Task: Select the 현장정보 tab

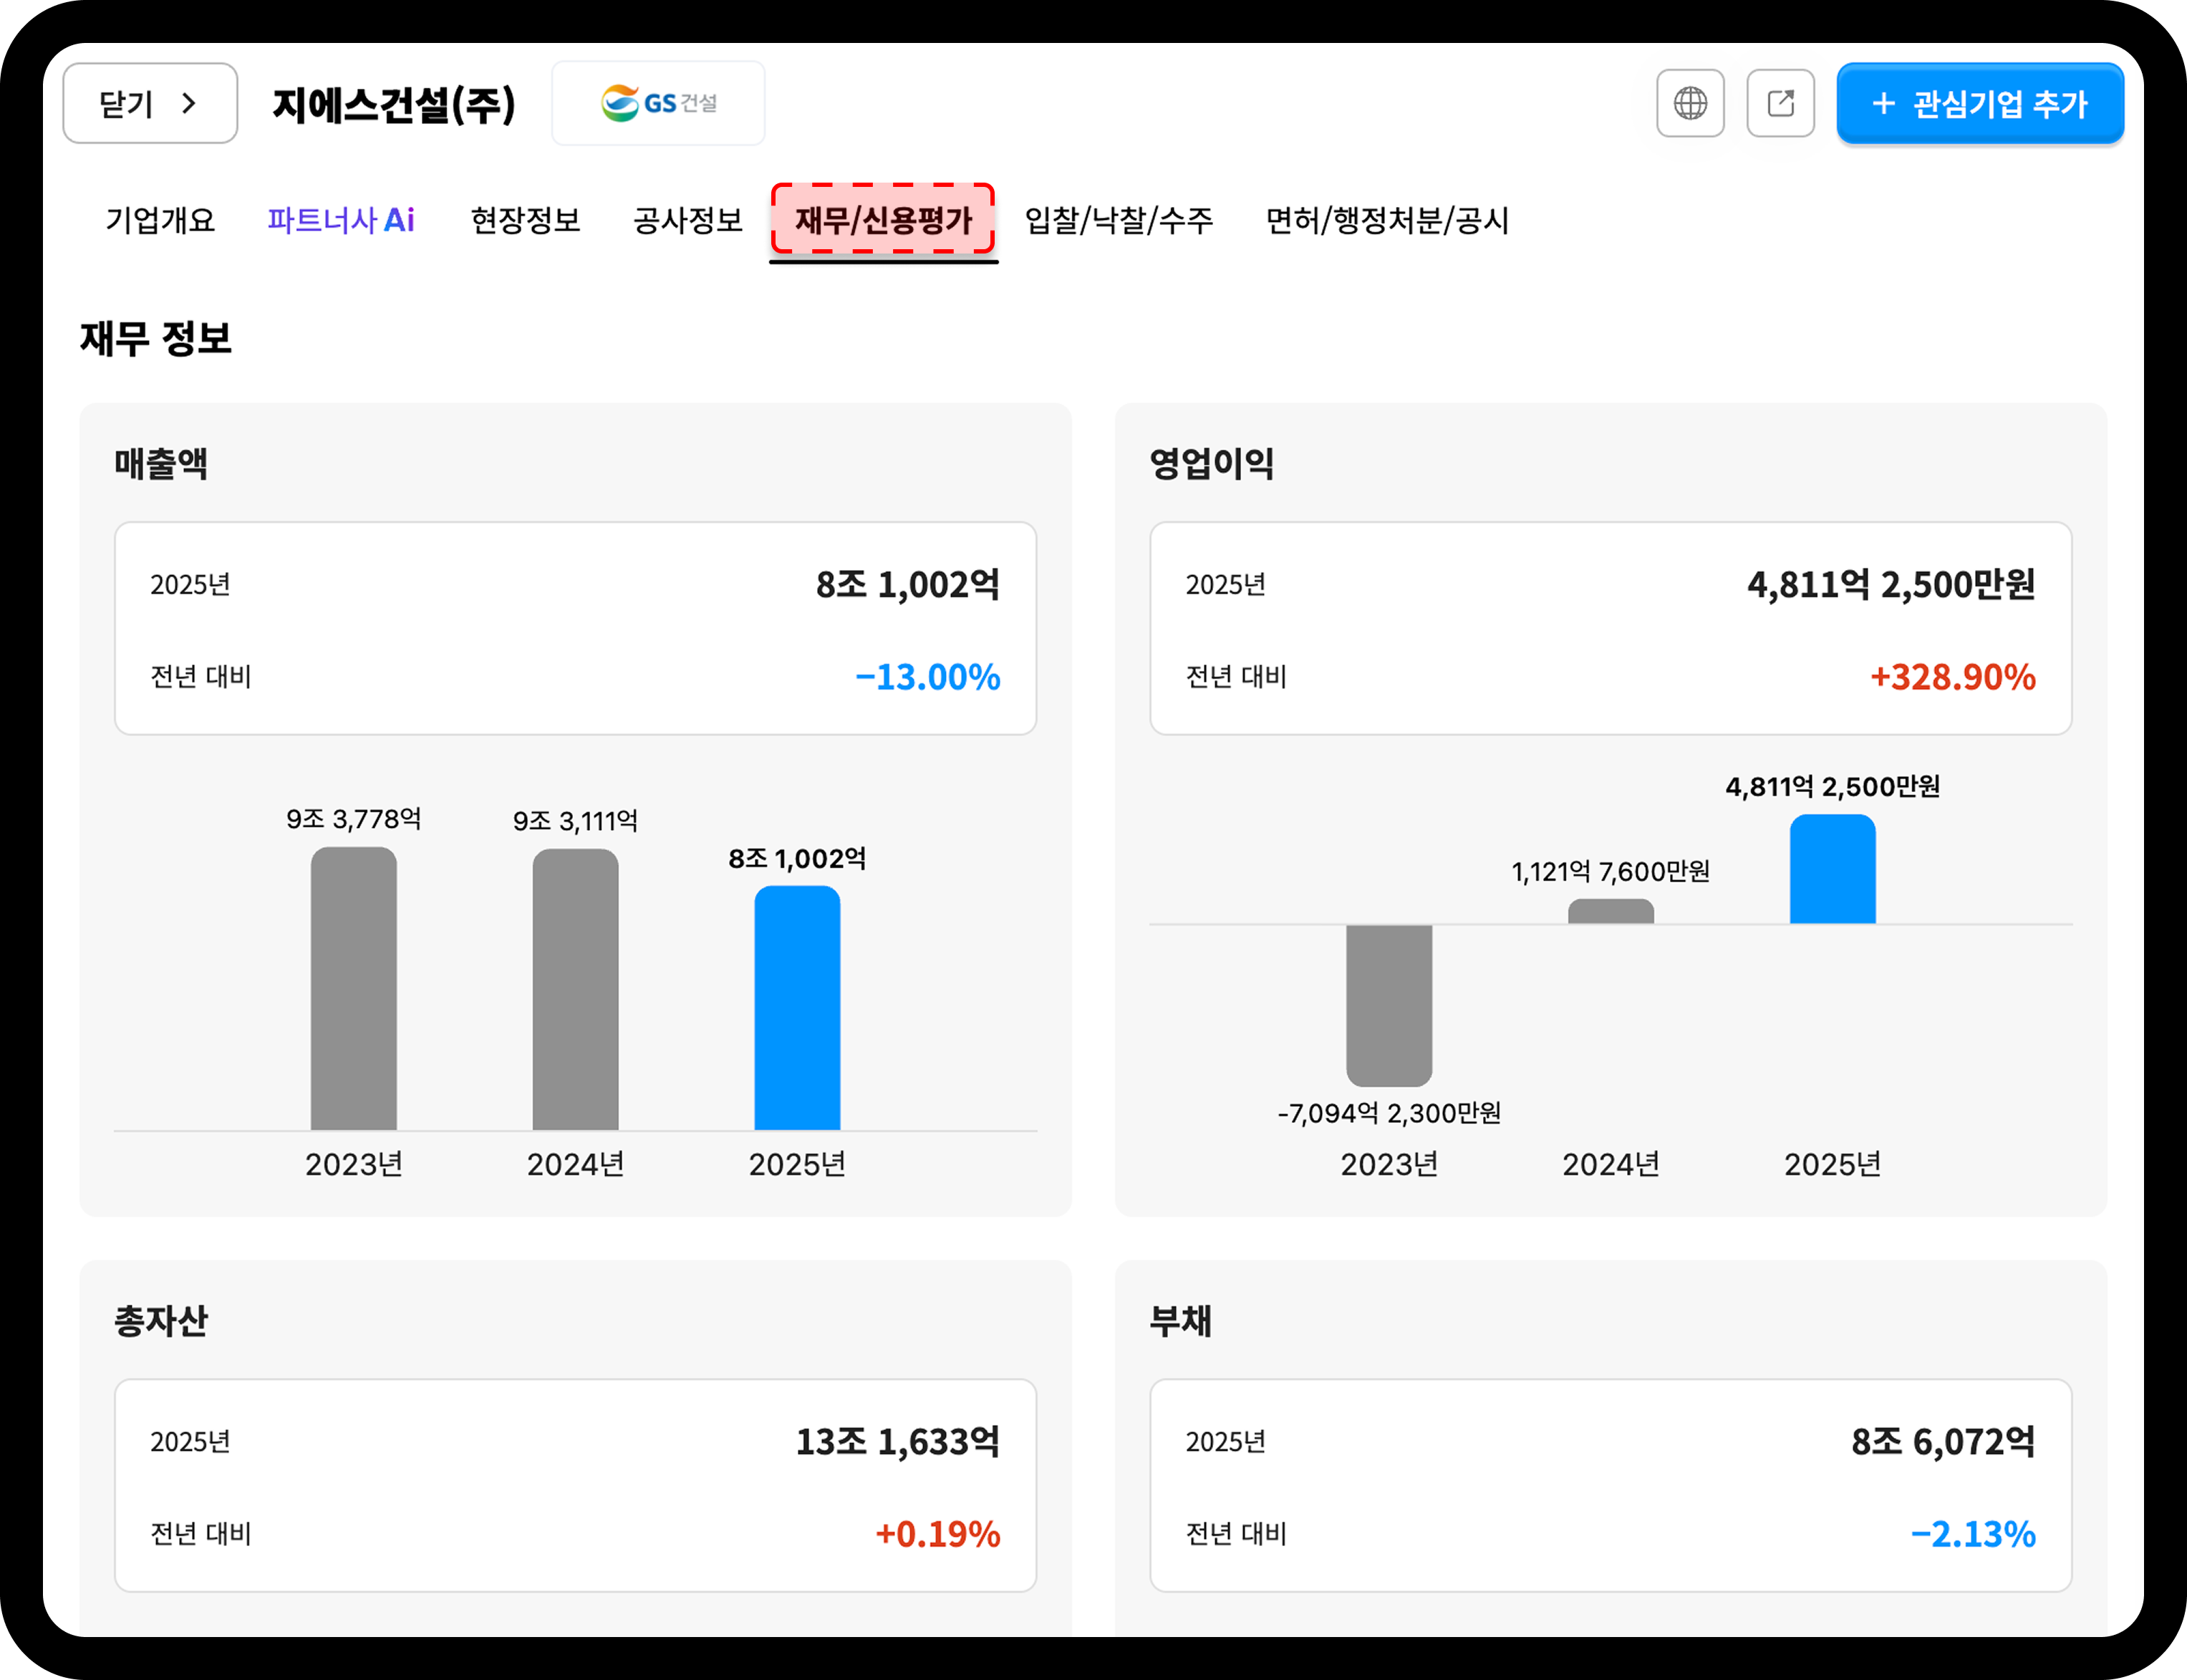Action: click(x=526, y=220)
